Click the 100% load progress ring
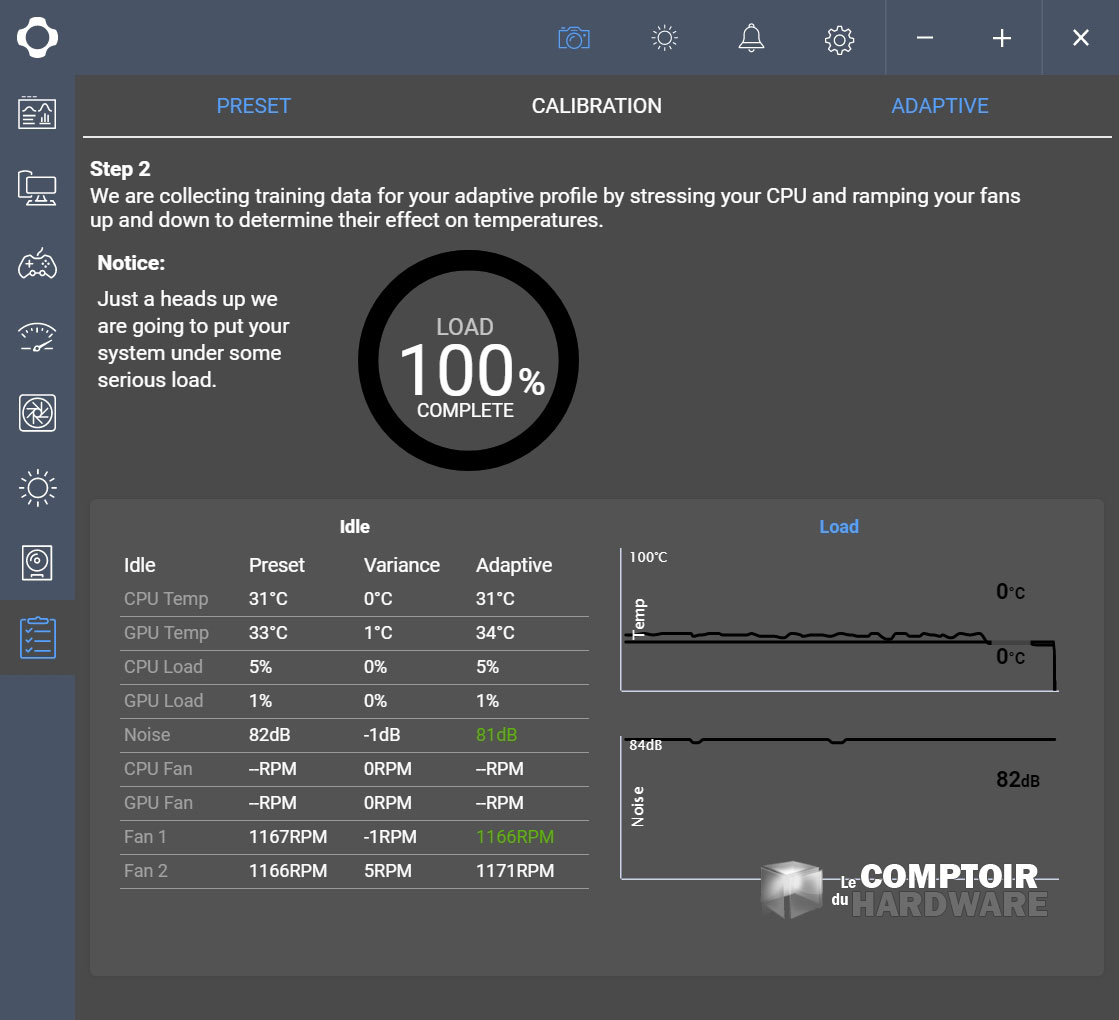The height and width of the screenshot is (1020, 1119). pos(467,368)
